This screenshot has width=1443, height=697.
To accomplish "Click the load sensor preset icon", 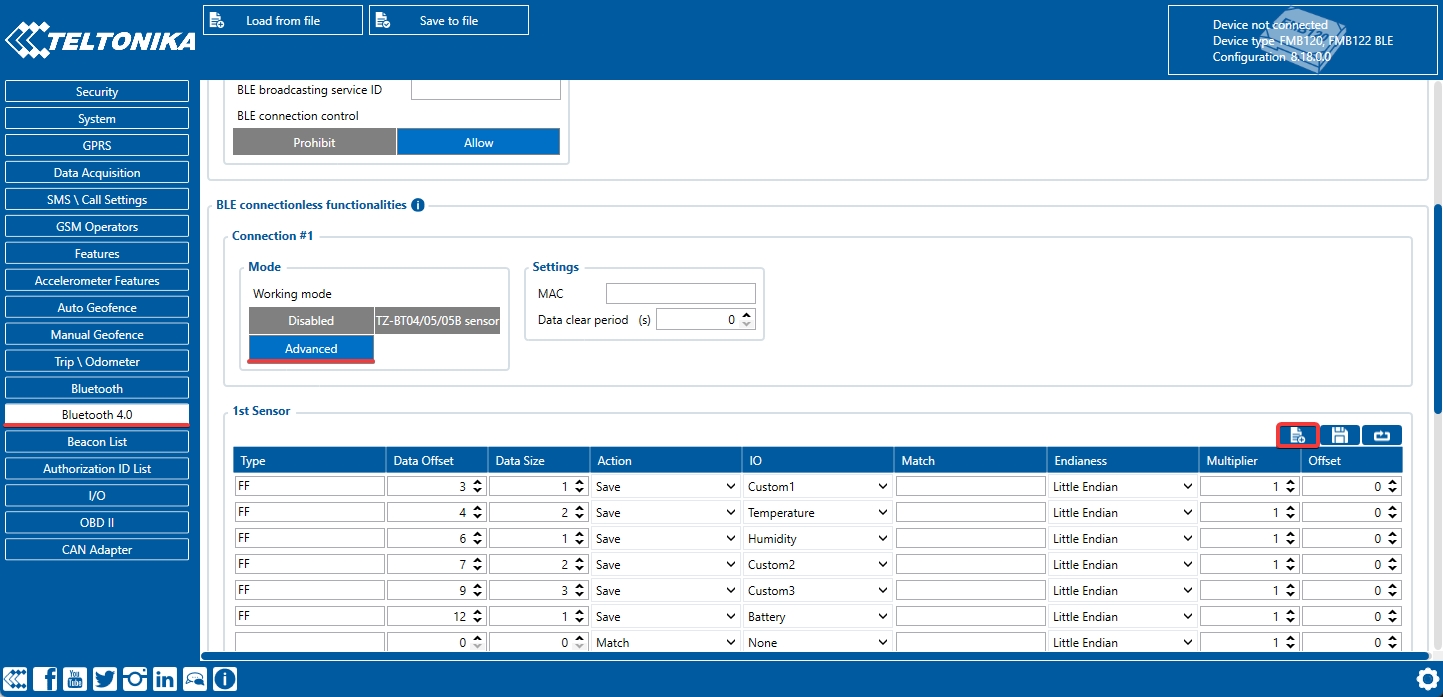I will (1298, 435).
